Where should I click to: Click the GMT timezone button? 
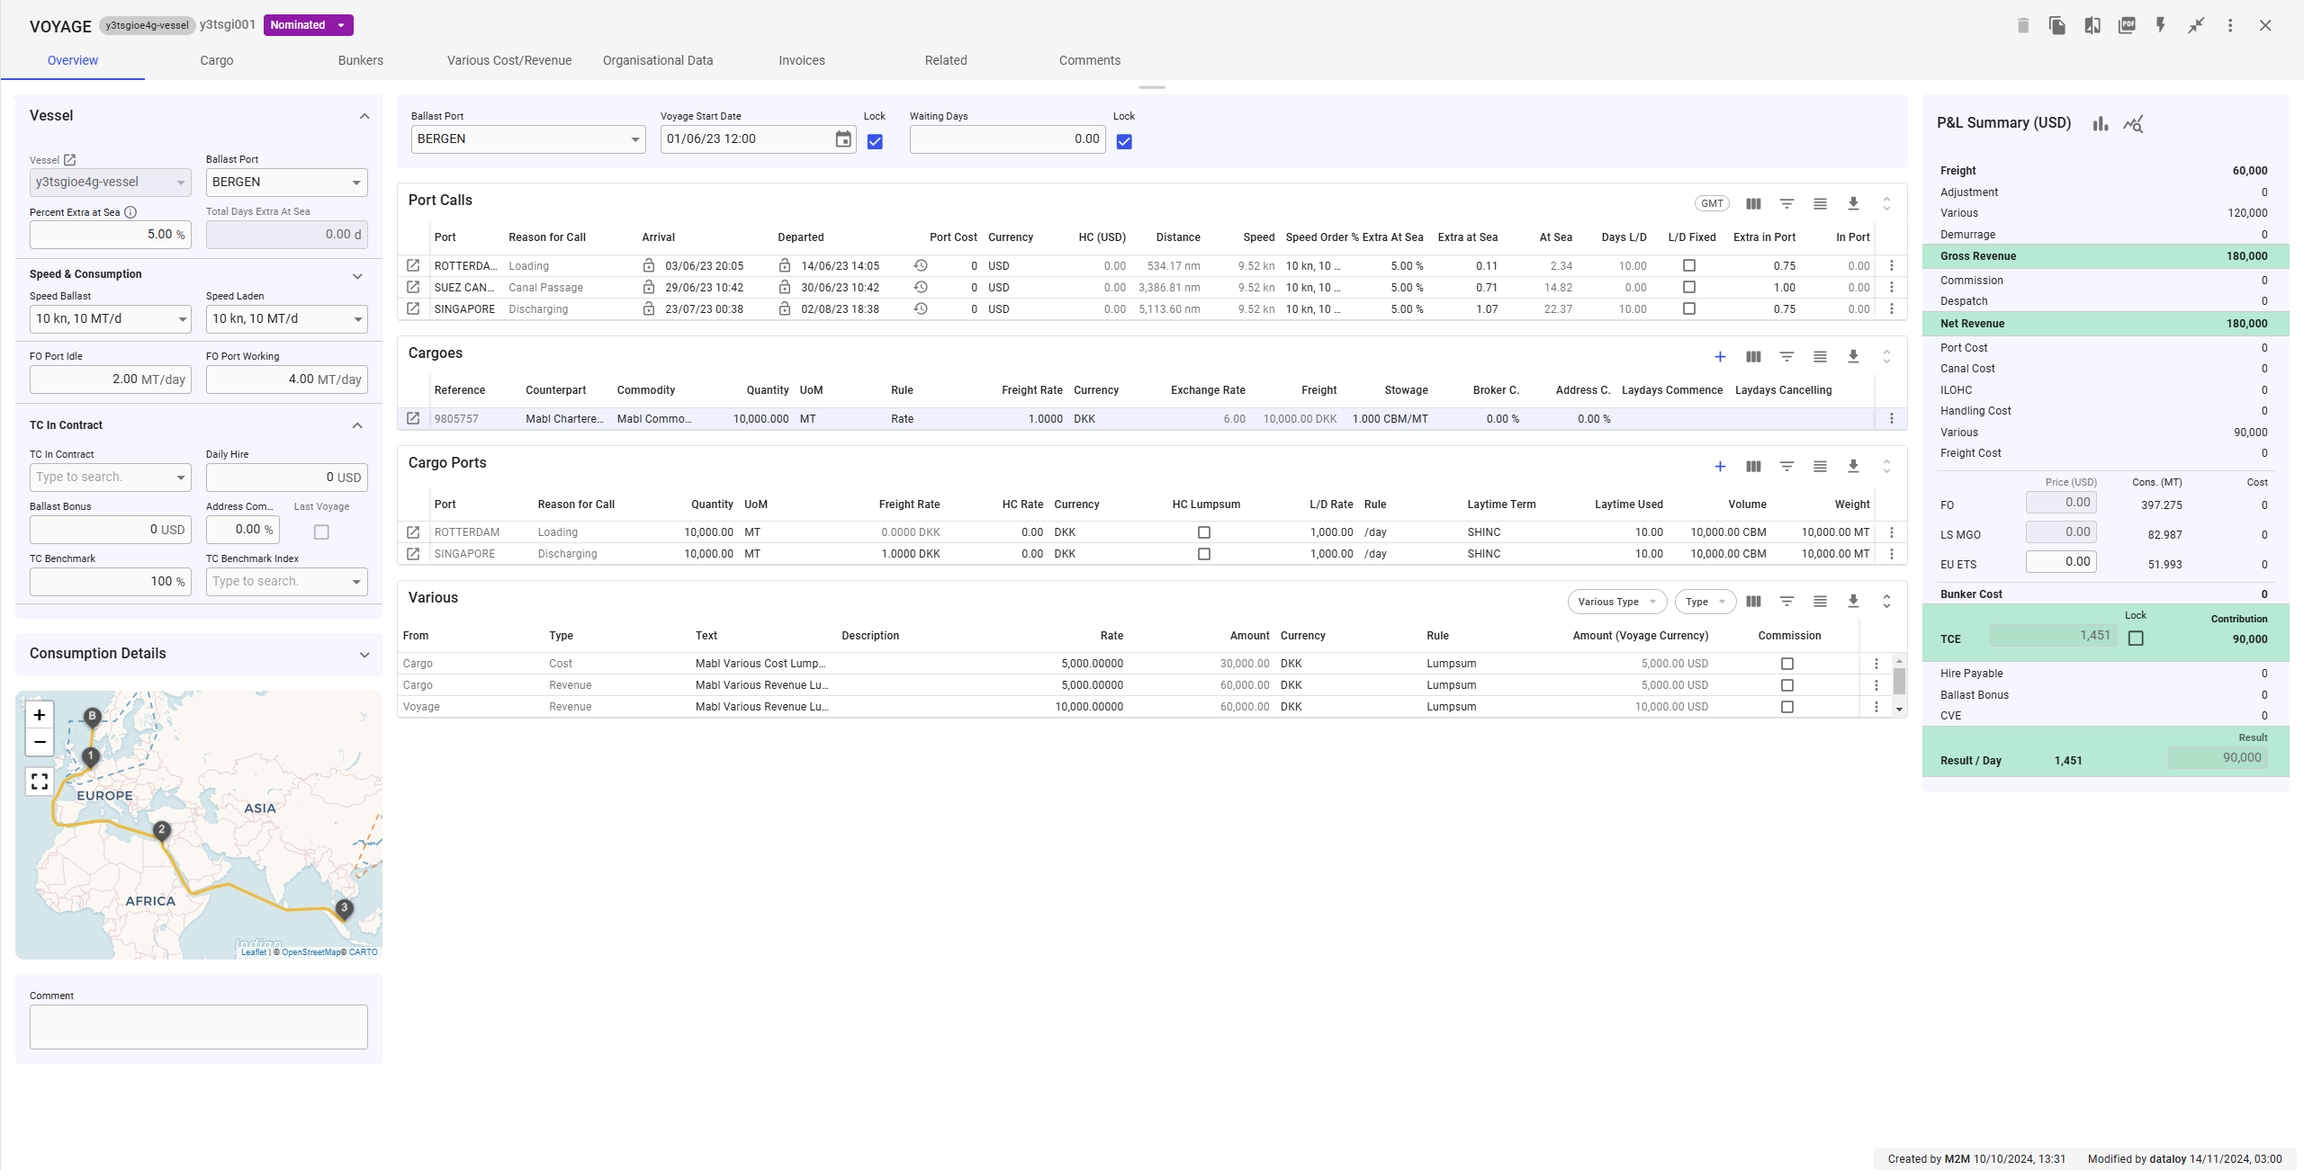pyautogui.click(x=1711, y=204)
